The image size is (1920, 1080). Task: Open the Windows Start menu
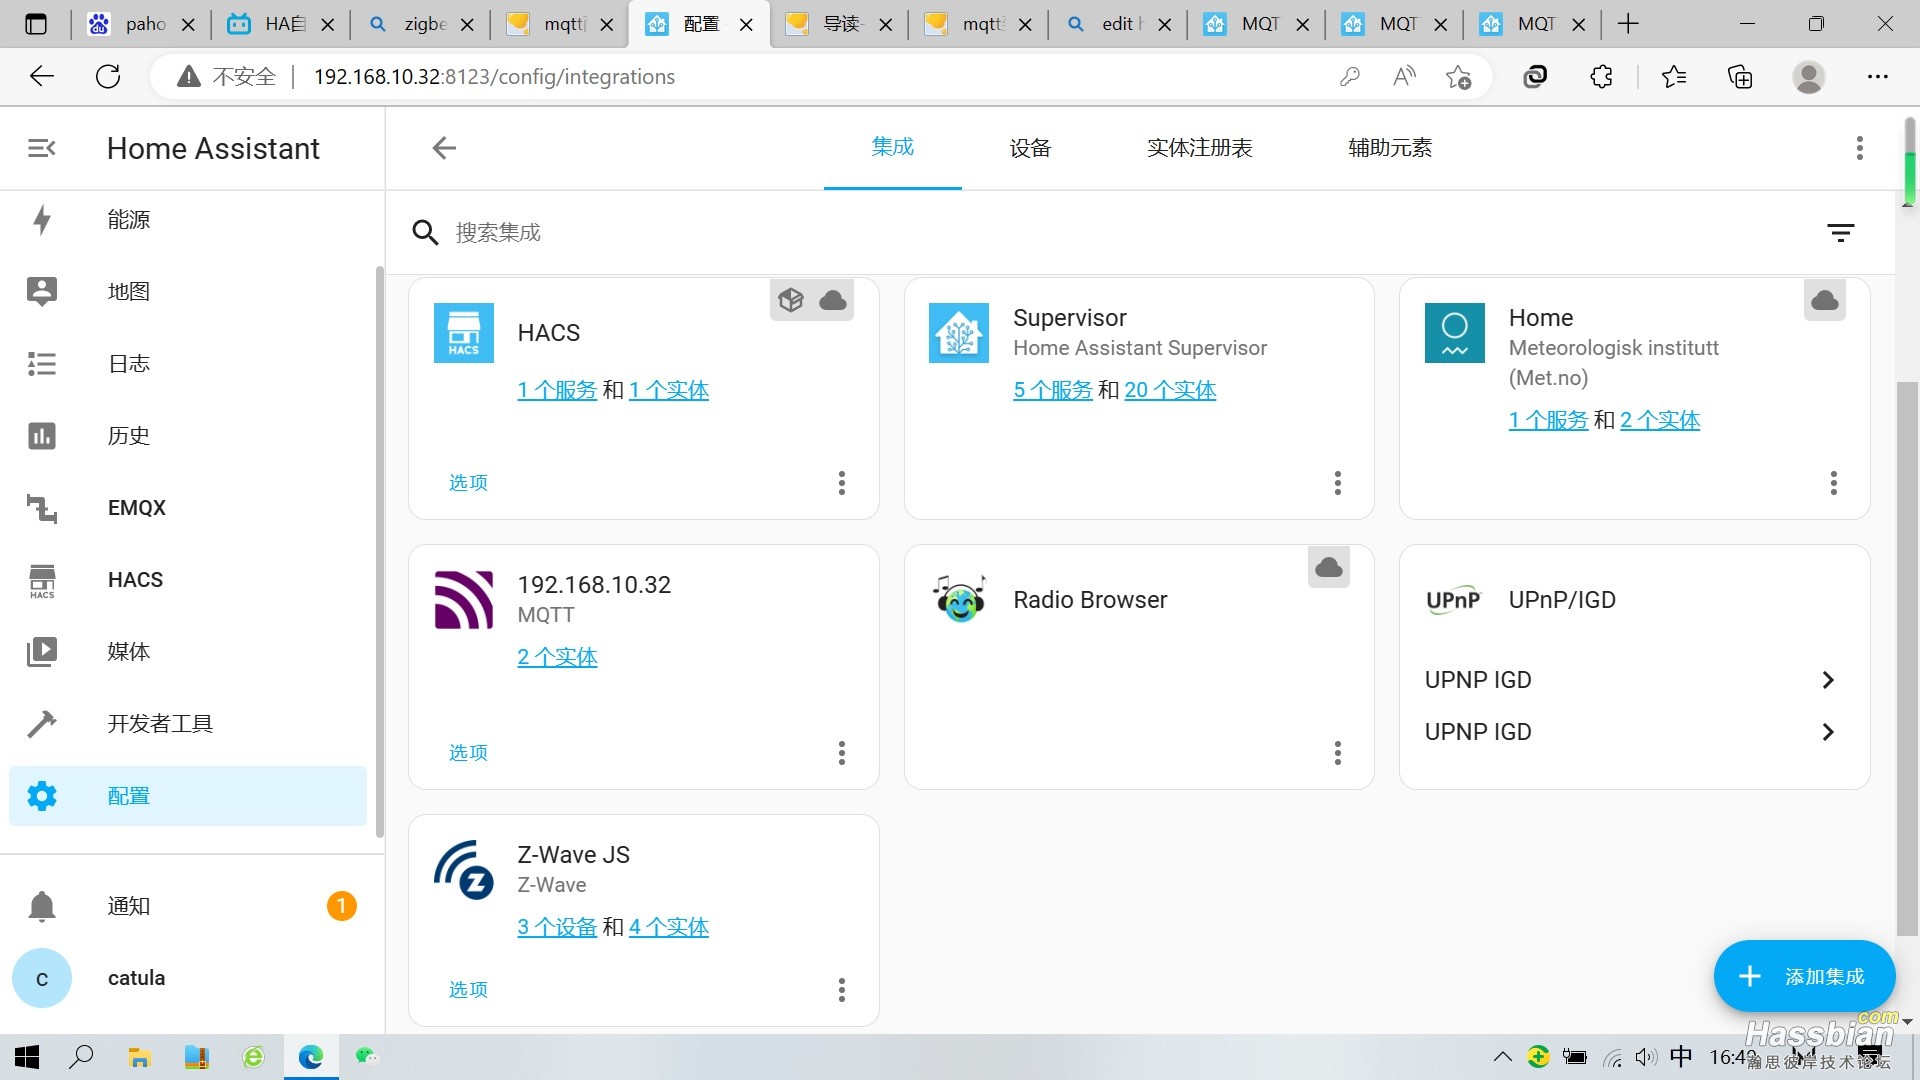27,1057
